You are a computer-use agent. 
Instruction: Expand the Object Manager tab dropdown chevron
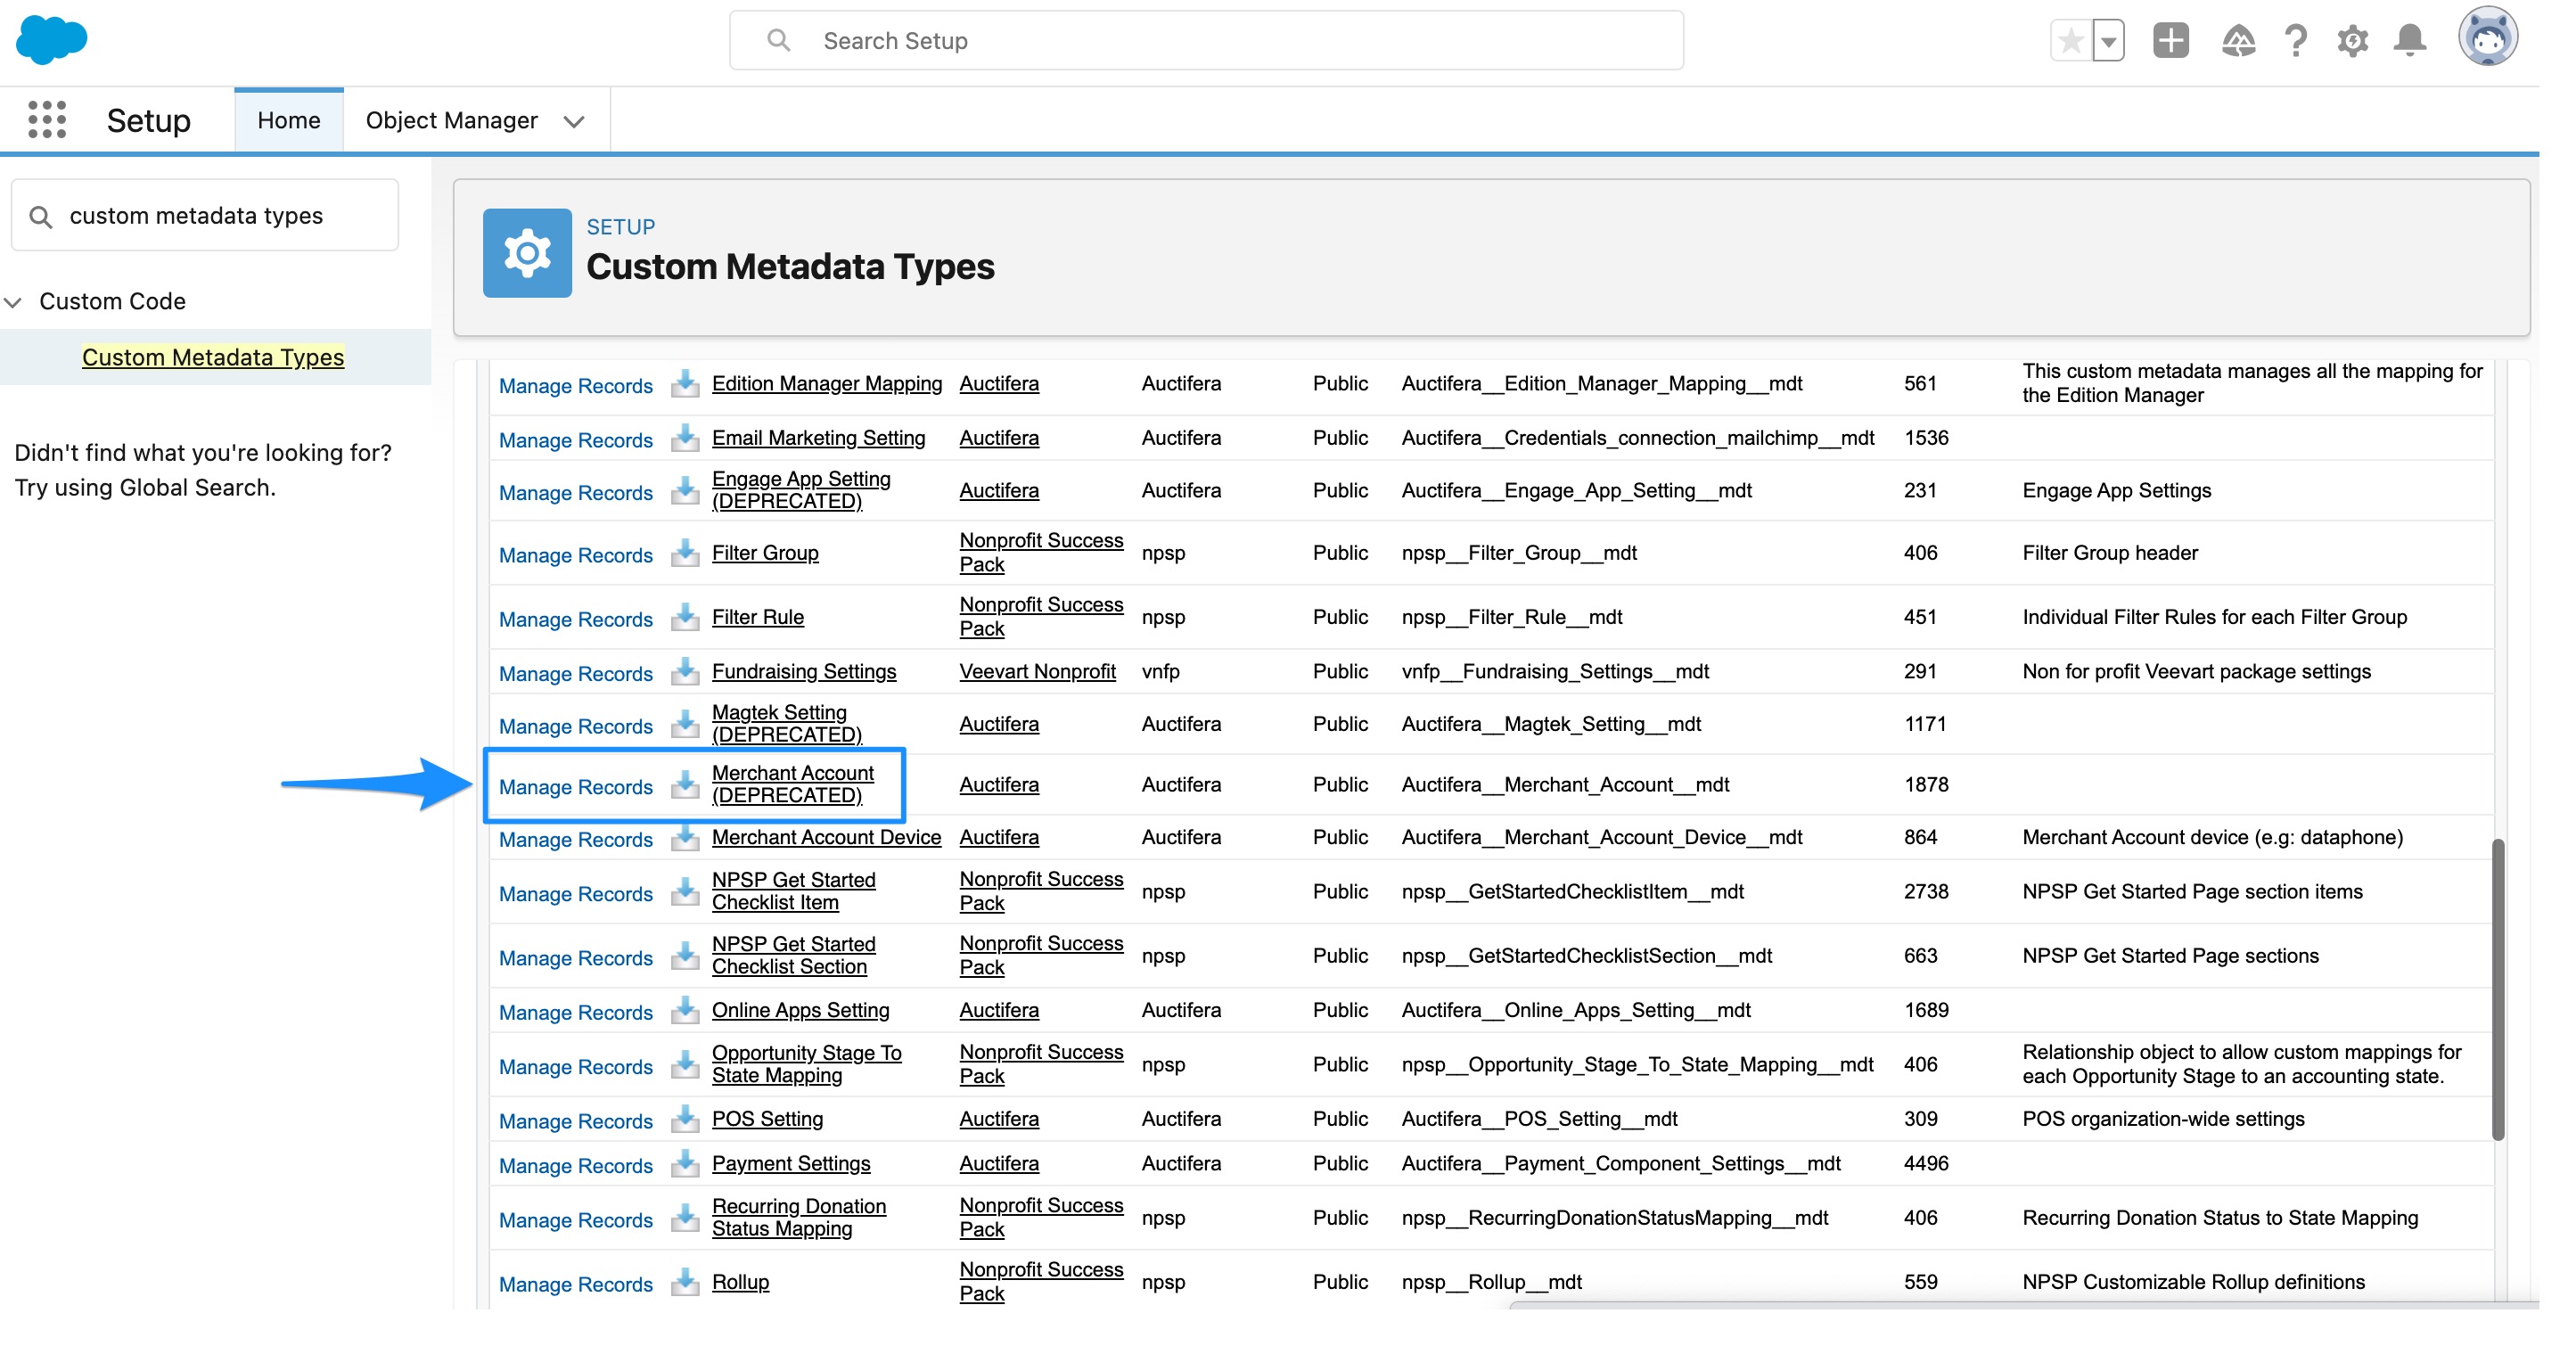coord(574,121)
